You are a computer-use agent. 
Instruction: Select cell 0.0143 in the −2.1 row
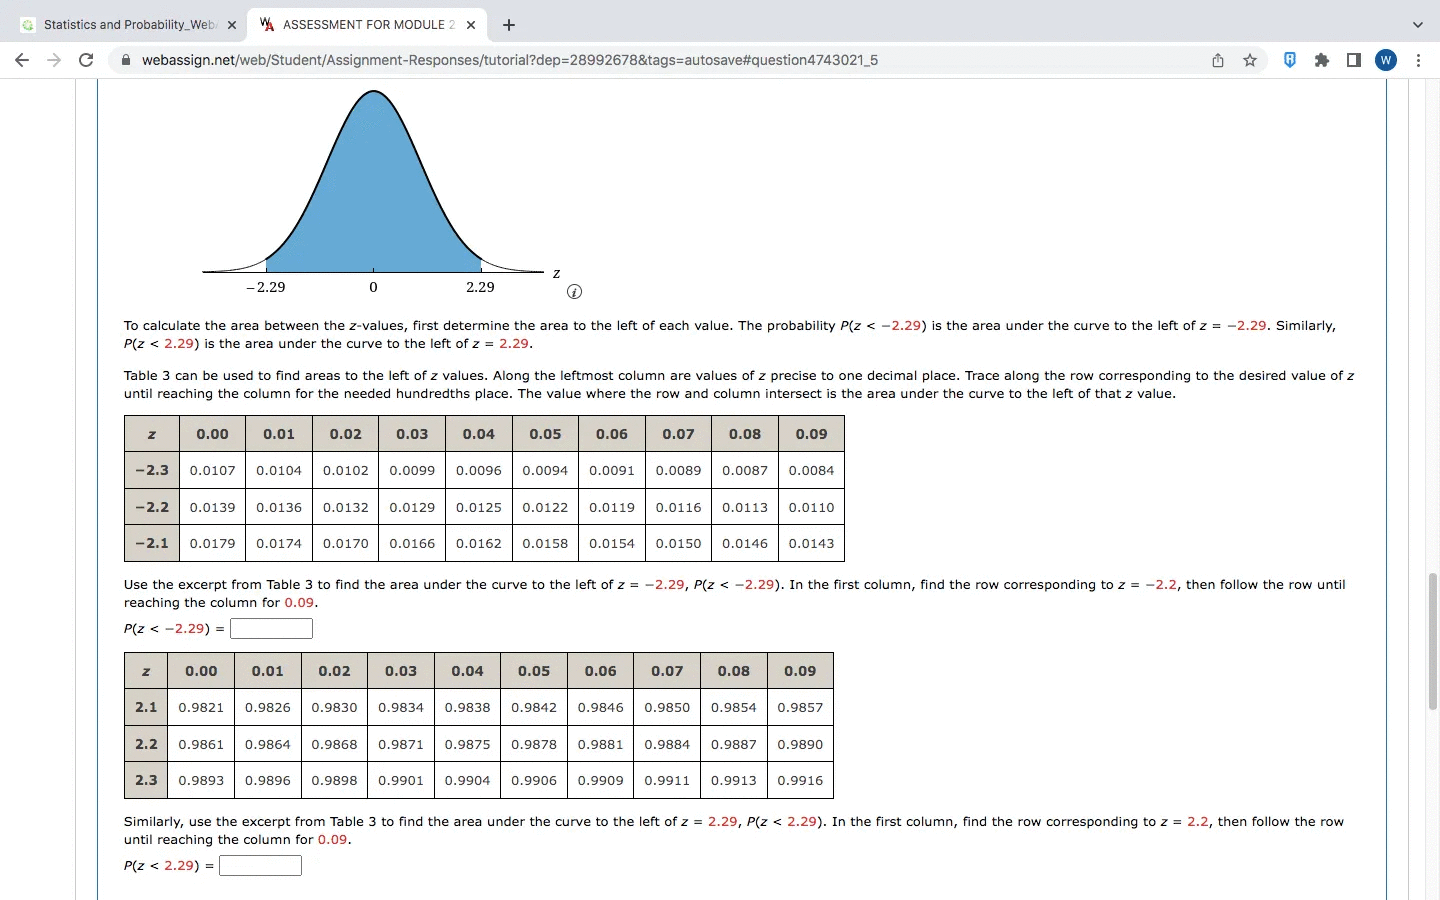(x=811, y=543)
